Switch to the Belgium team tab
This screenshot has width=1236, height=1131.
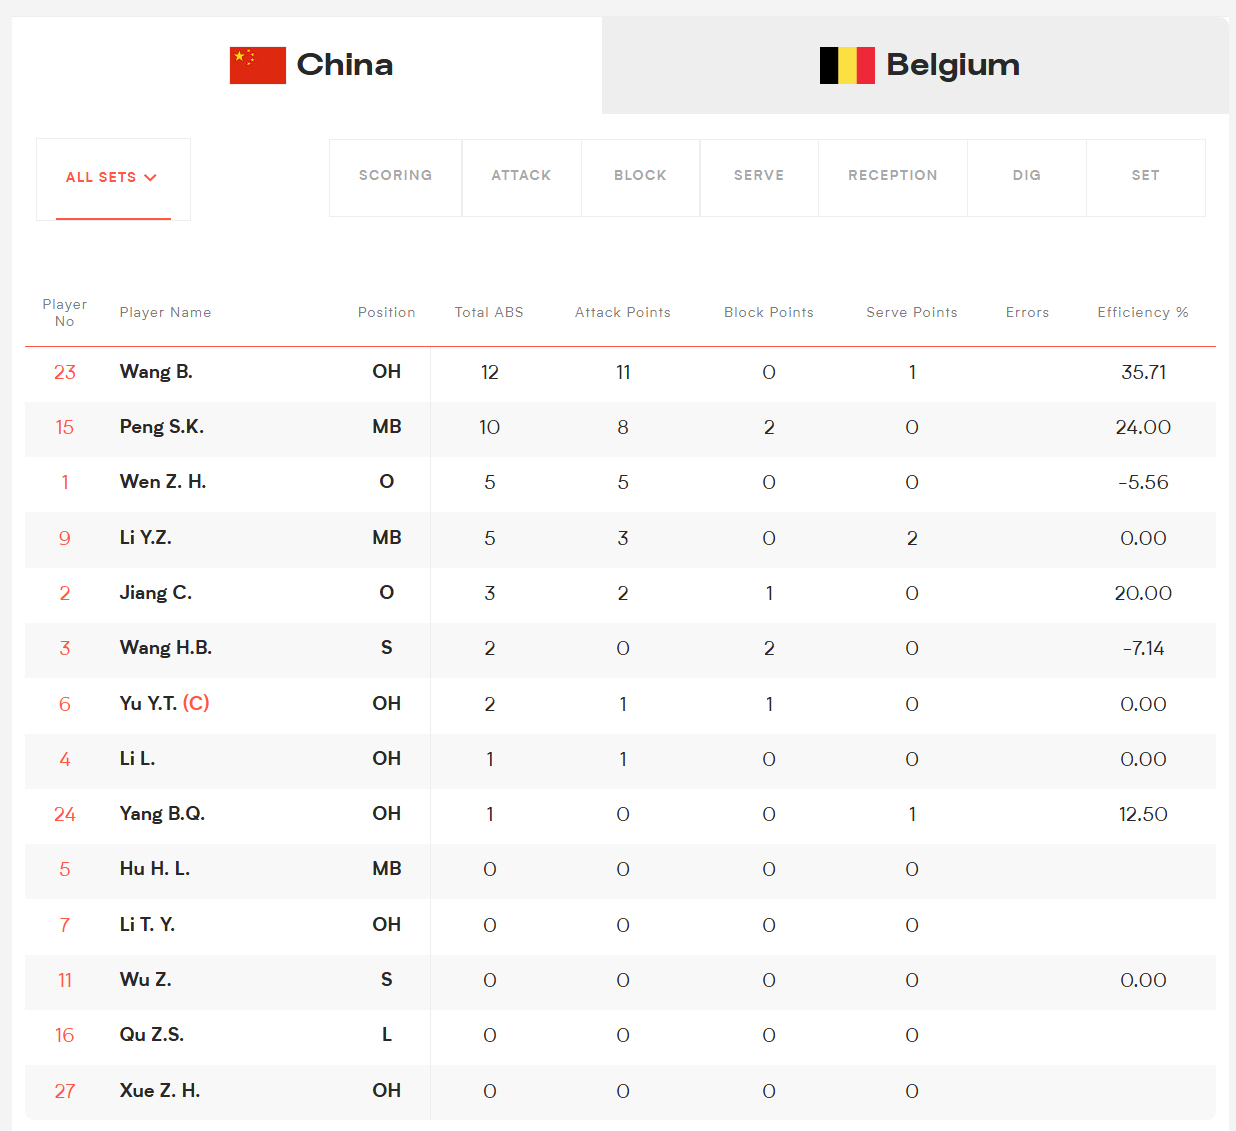click(x=915, y=65)
